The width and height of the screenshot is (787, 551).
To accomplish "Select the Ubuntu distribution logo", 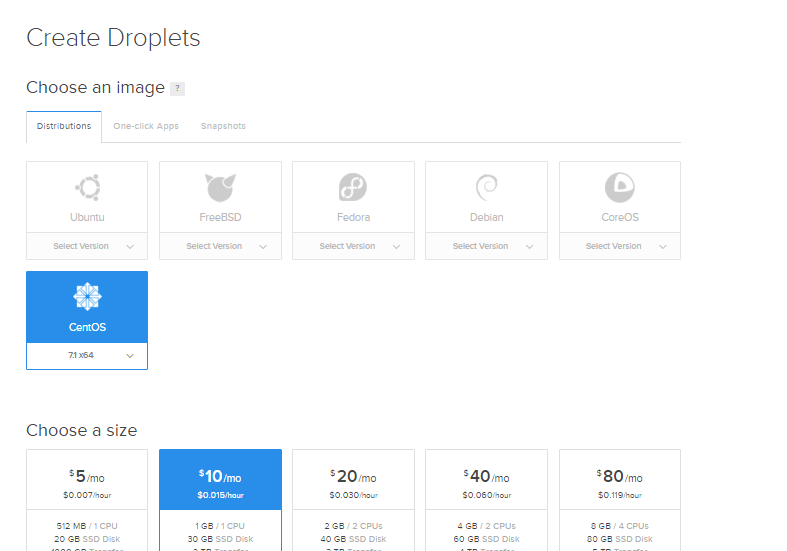I will [x=87, y=187].
